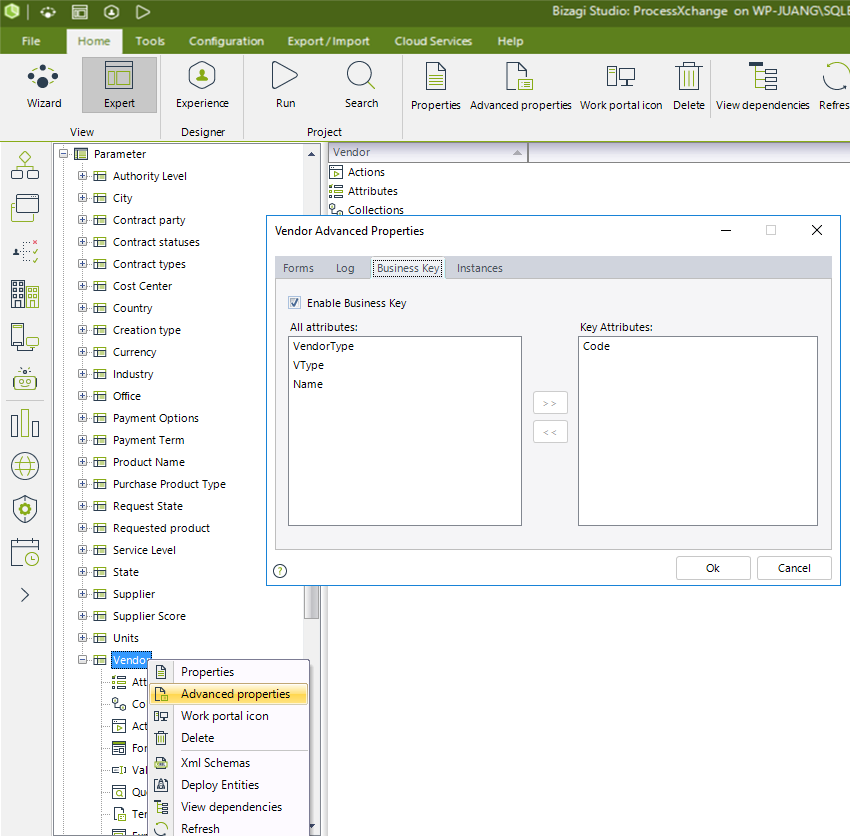This screenshot has width=850, height=836.
Task: Open the Help ribbon tab
Action: click(510, 41)
